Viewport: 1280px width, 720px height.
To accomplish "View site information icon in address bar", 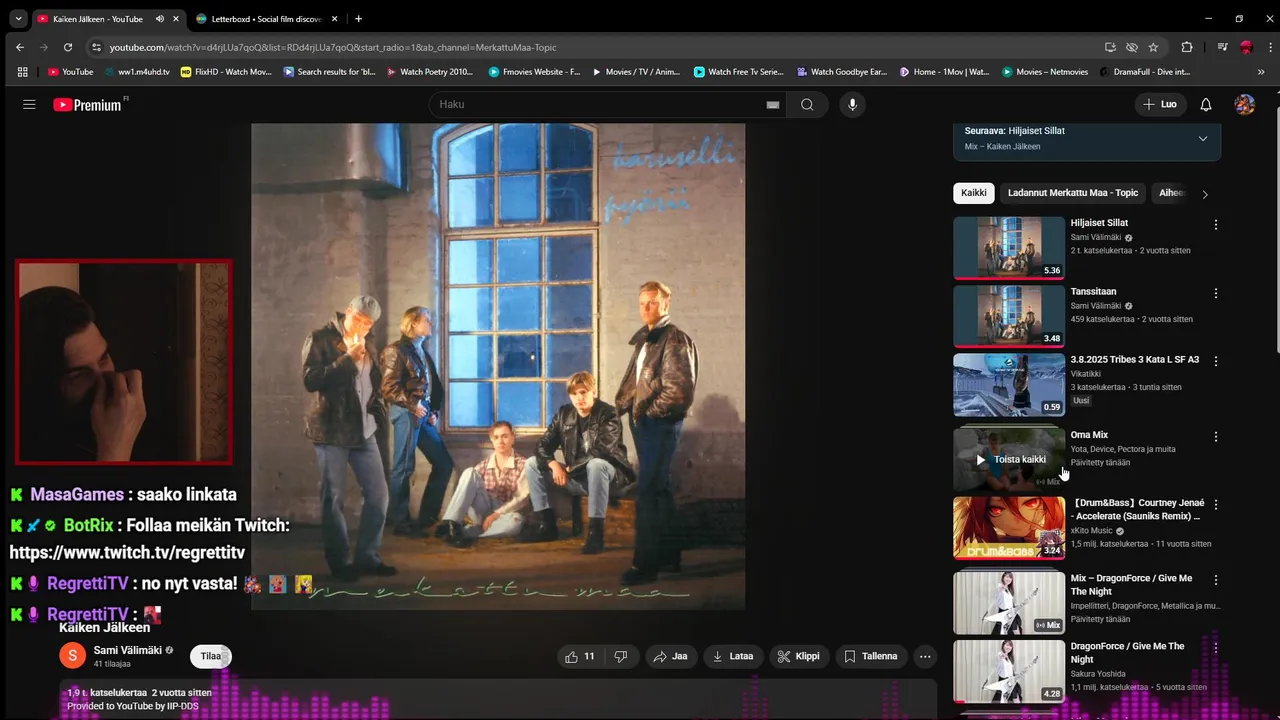I will point(96,47).
